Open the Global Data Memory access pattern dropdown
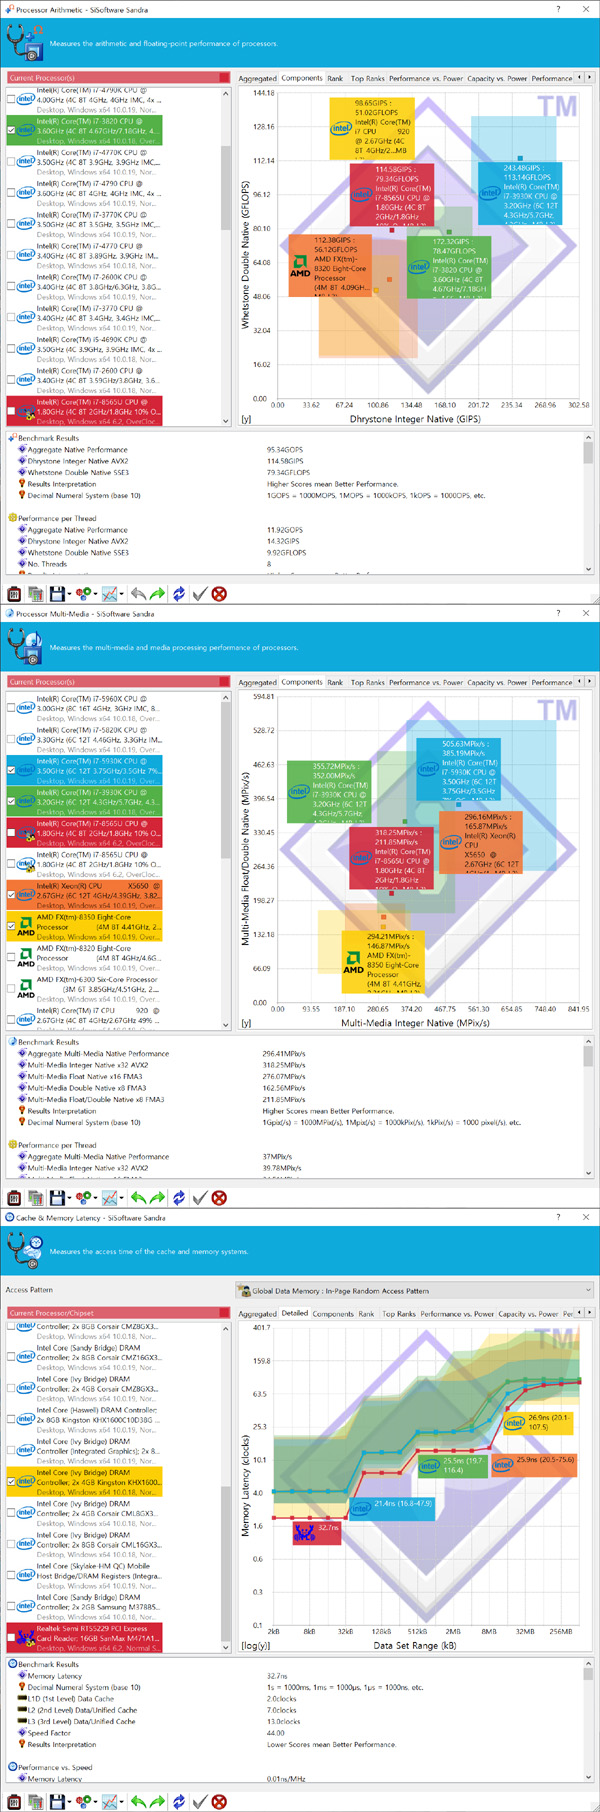 point(415,1290)
